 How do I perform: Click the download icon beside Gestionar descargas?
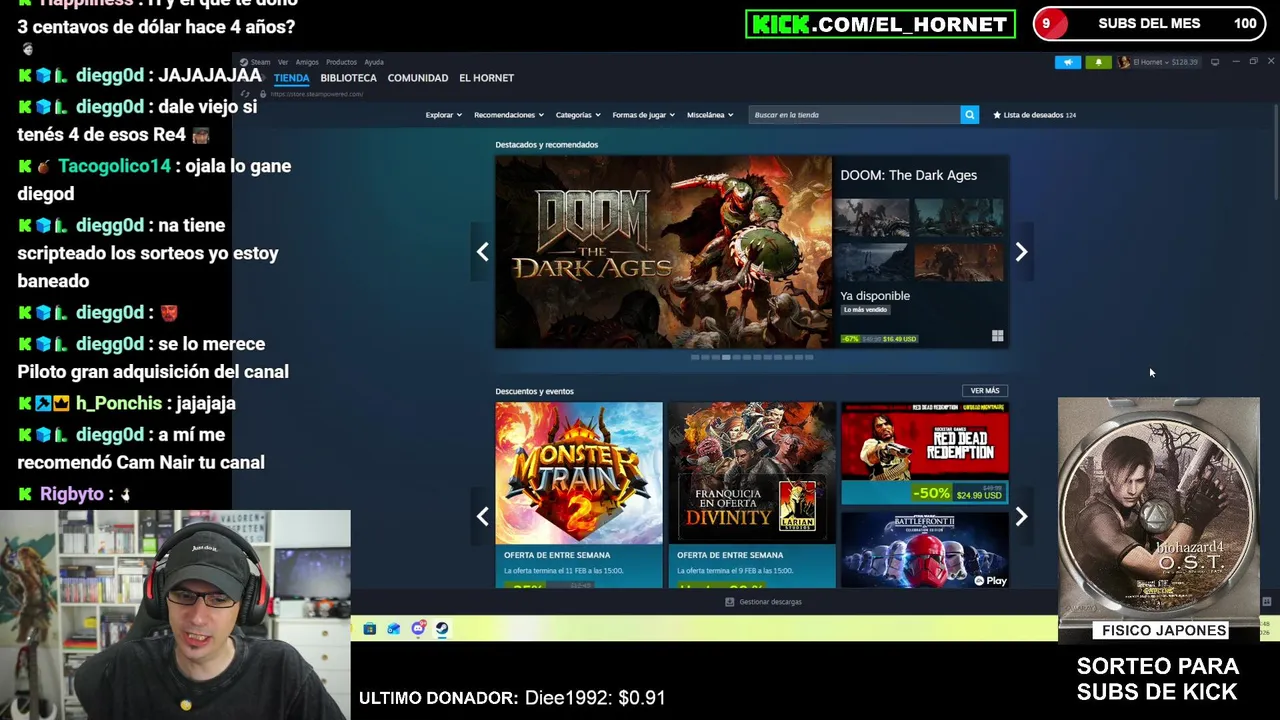coord(729,602)
